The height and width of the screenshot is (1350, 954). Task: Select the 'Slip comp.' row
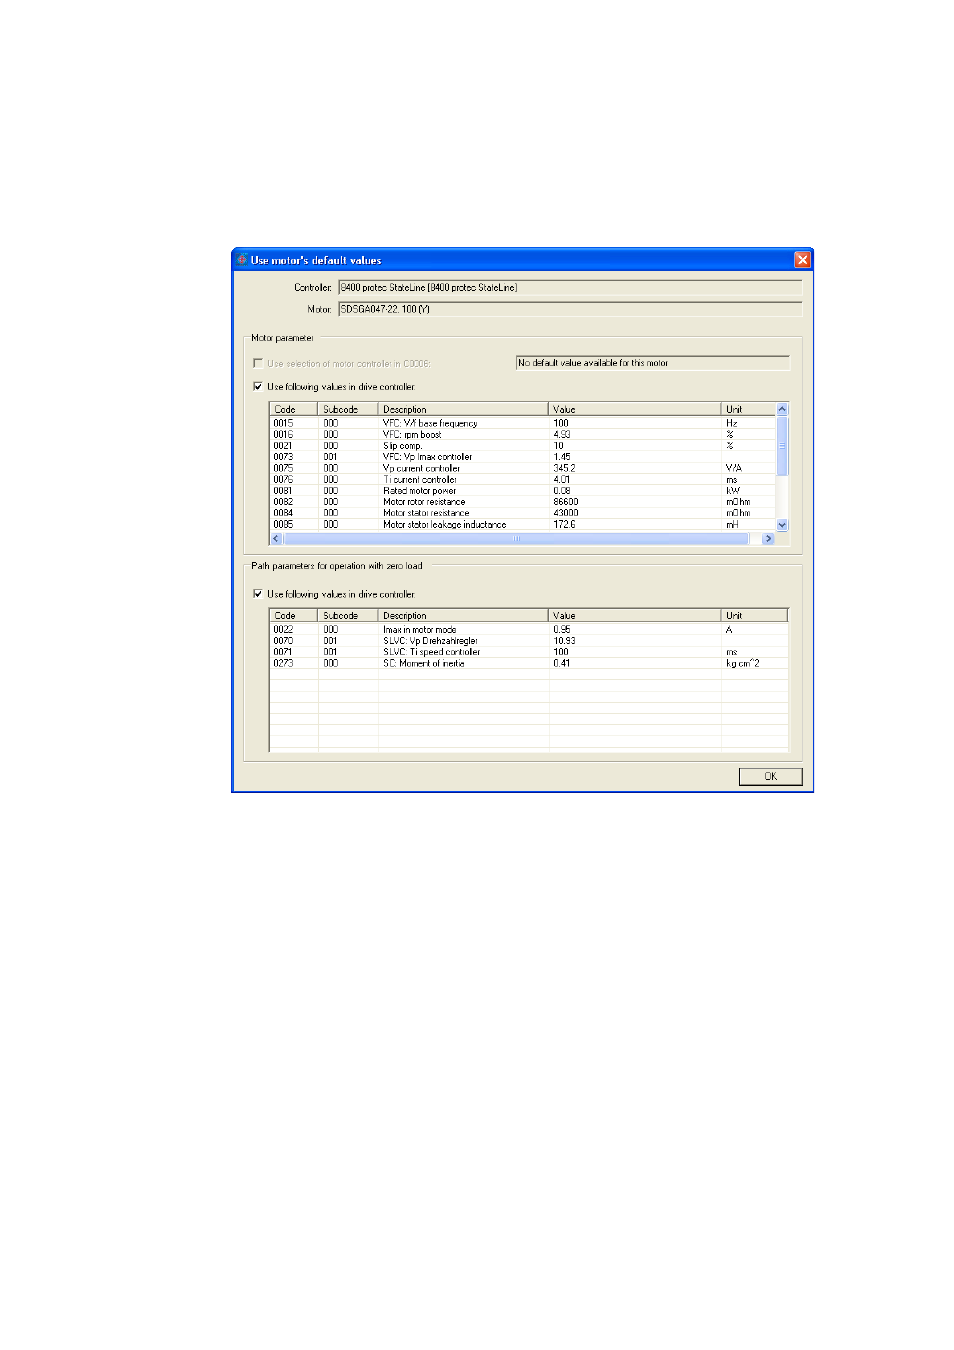pyautogui.click(x=523, y=446)
